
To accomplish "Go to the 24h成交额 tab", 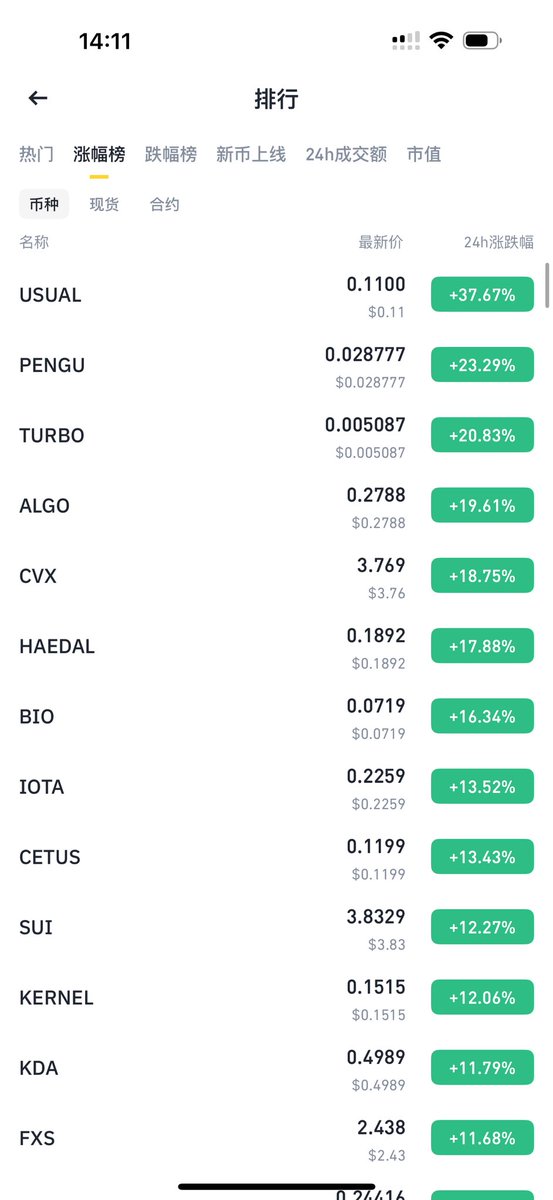I will coord(346,154).
